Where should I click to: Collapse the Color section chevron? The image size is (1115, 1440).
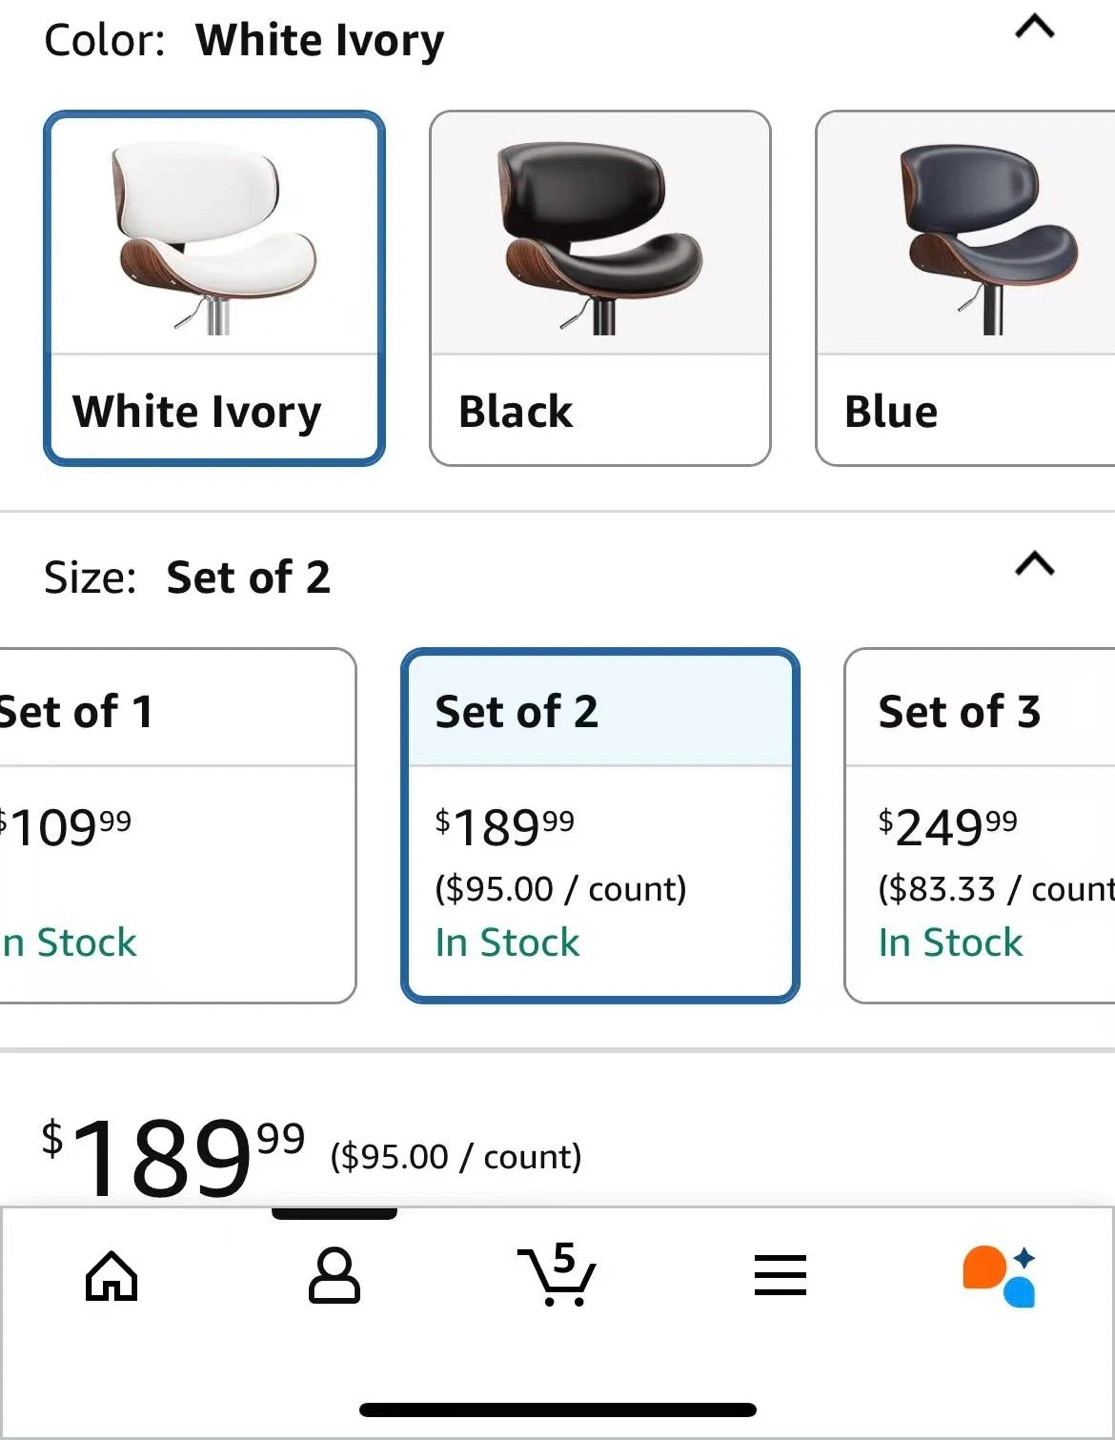point(1035,27)
